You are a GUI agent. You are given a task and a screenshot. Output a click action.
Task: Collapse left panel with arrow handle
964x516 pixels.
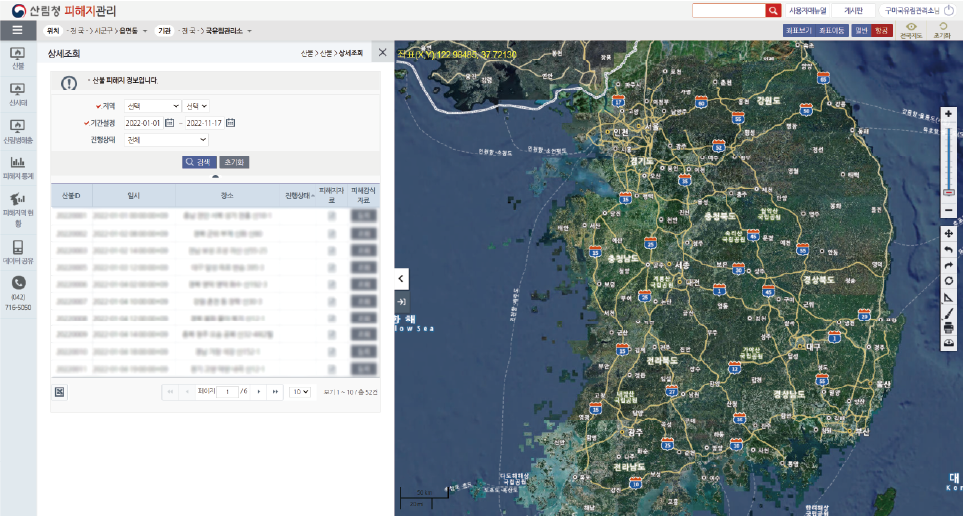[x=401, y=279]
